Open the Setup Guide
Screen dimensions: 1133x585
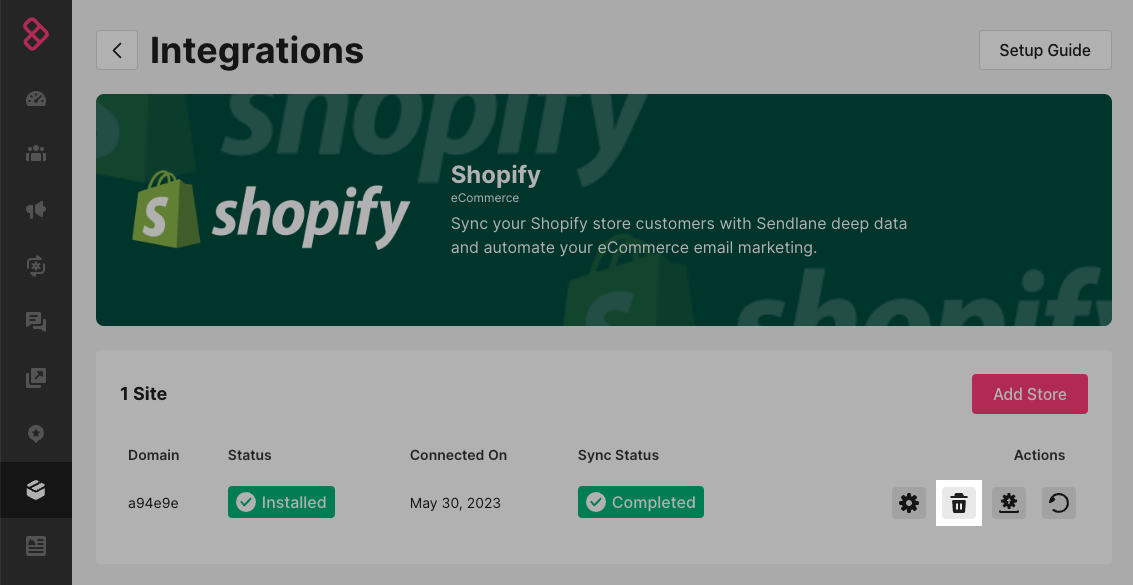[x=1045, y=50]
